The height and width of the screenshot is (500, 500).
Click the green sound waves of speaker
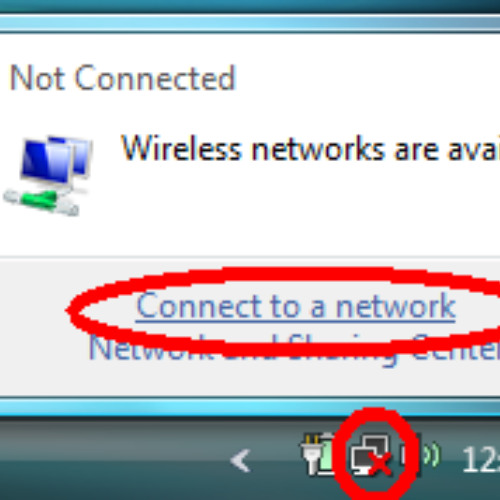(x=433, y=455)
